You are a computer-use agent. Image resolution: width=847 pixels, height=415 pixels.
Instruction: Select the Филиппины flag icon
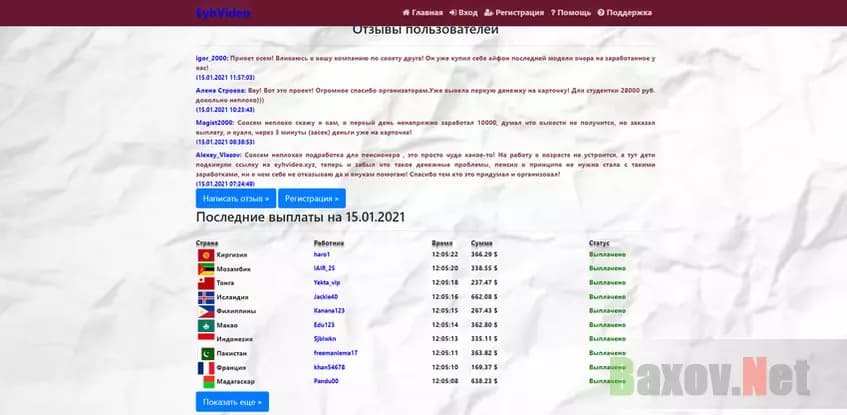click(205, 311)
